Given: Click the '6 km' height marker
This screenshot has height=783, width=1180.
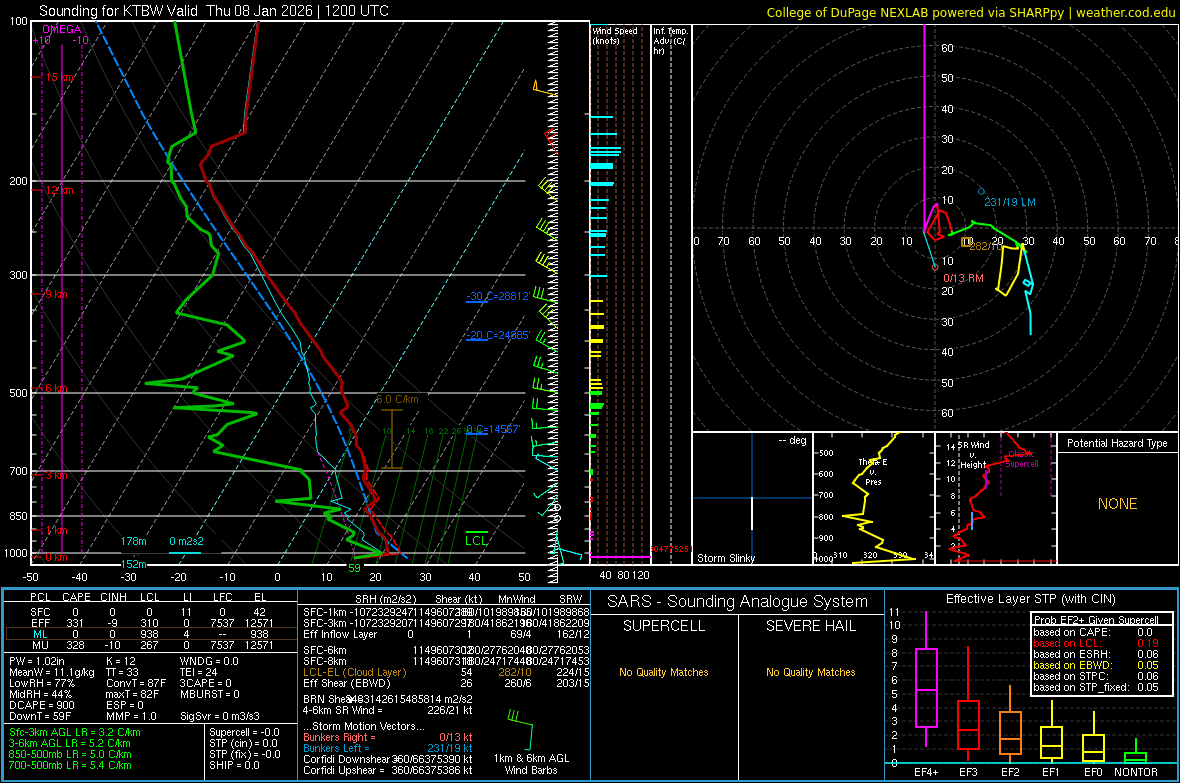Looking at the screenshot, I should click(x=56, y=388).
